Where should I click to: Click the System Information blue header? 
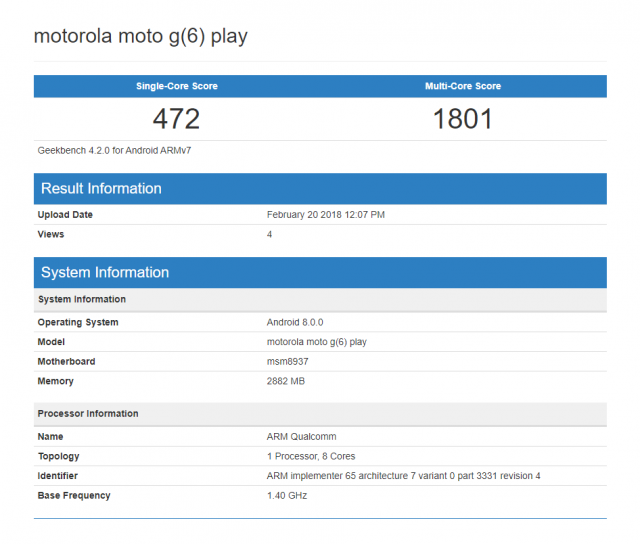pyautogui.click(x=320, y=272)
